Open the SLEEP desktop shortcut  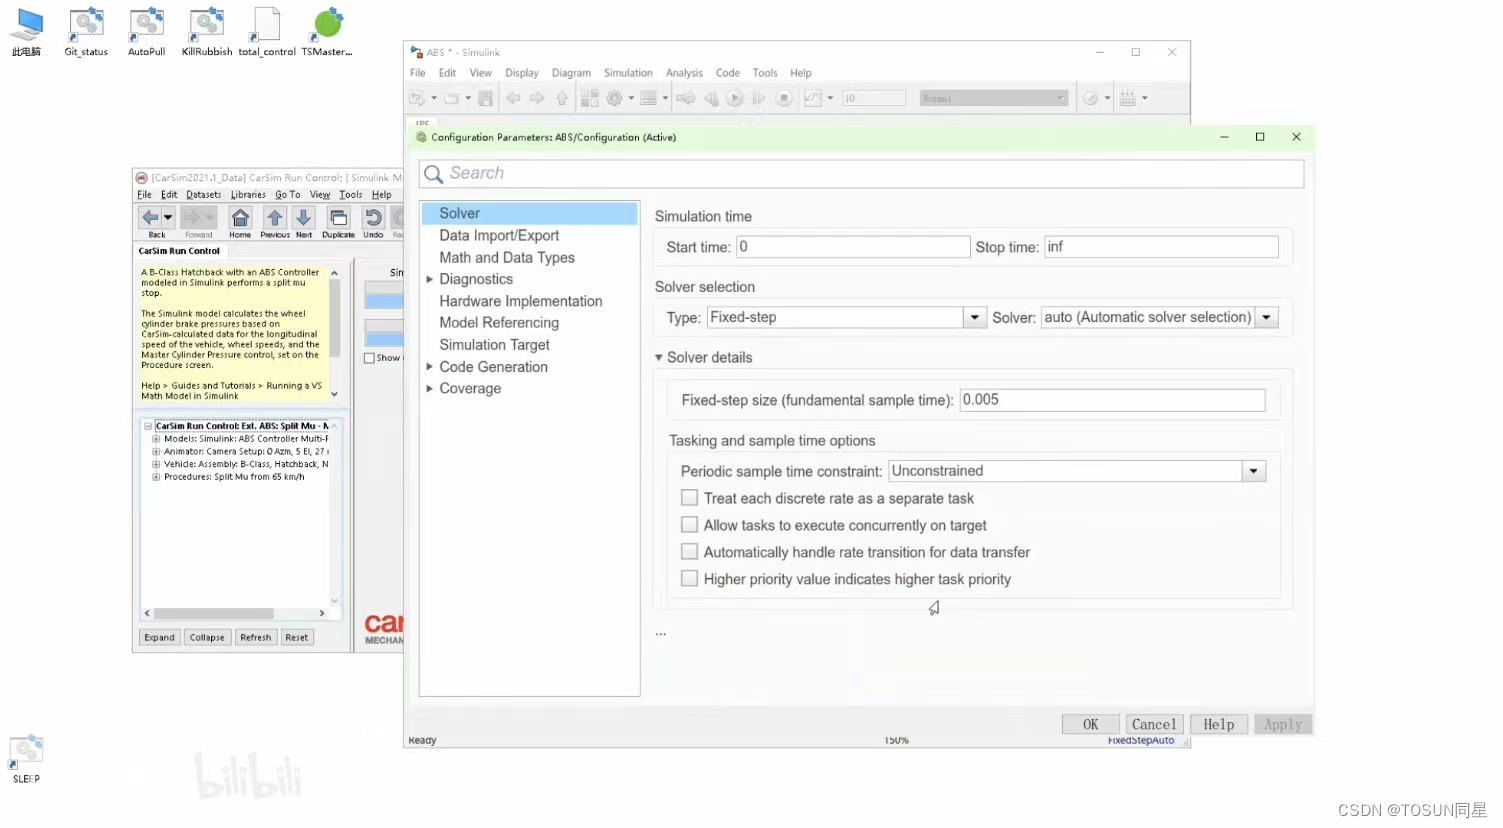point(26,759)
